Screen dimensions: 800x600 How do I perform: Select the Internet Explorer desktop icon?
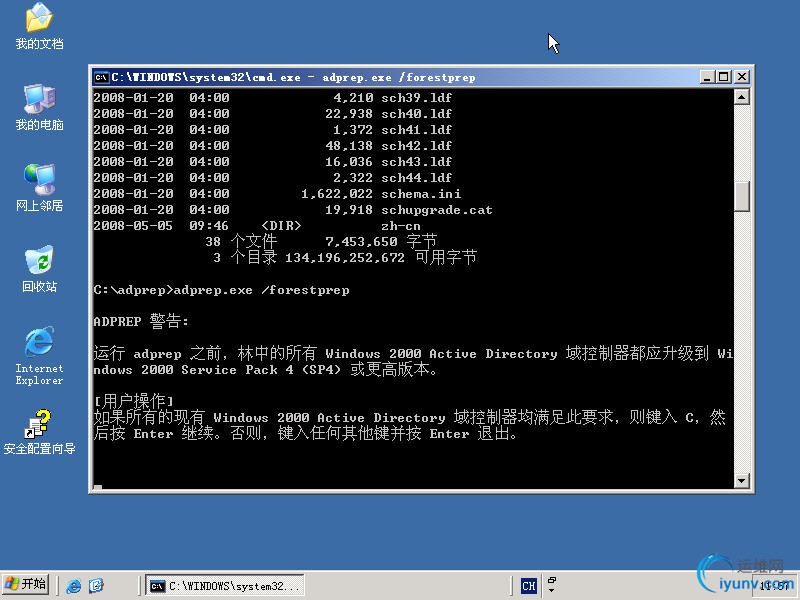coord(39,356)
